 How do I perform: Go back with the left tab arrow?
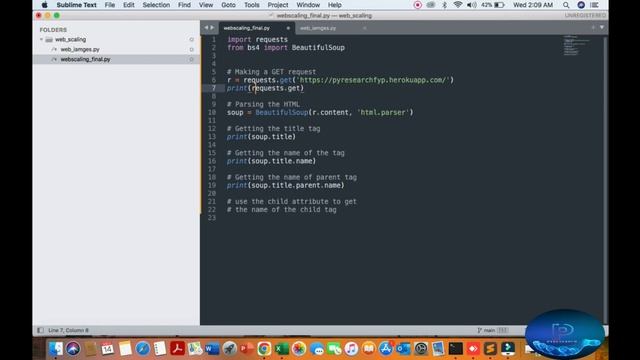tap(206, 28)
